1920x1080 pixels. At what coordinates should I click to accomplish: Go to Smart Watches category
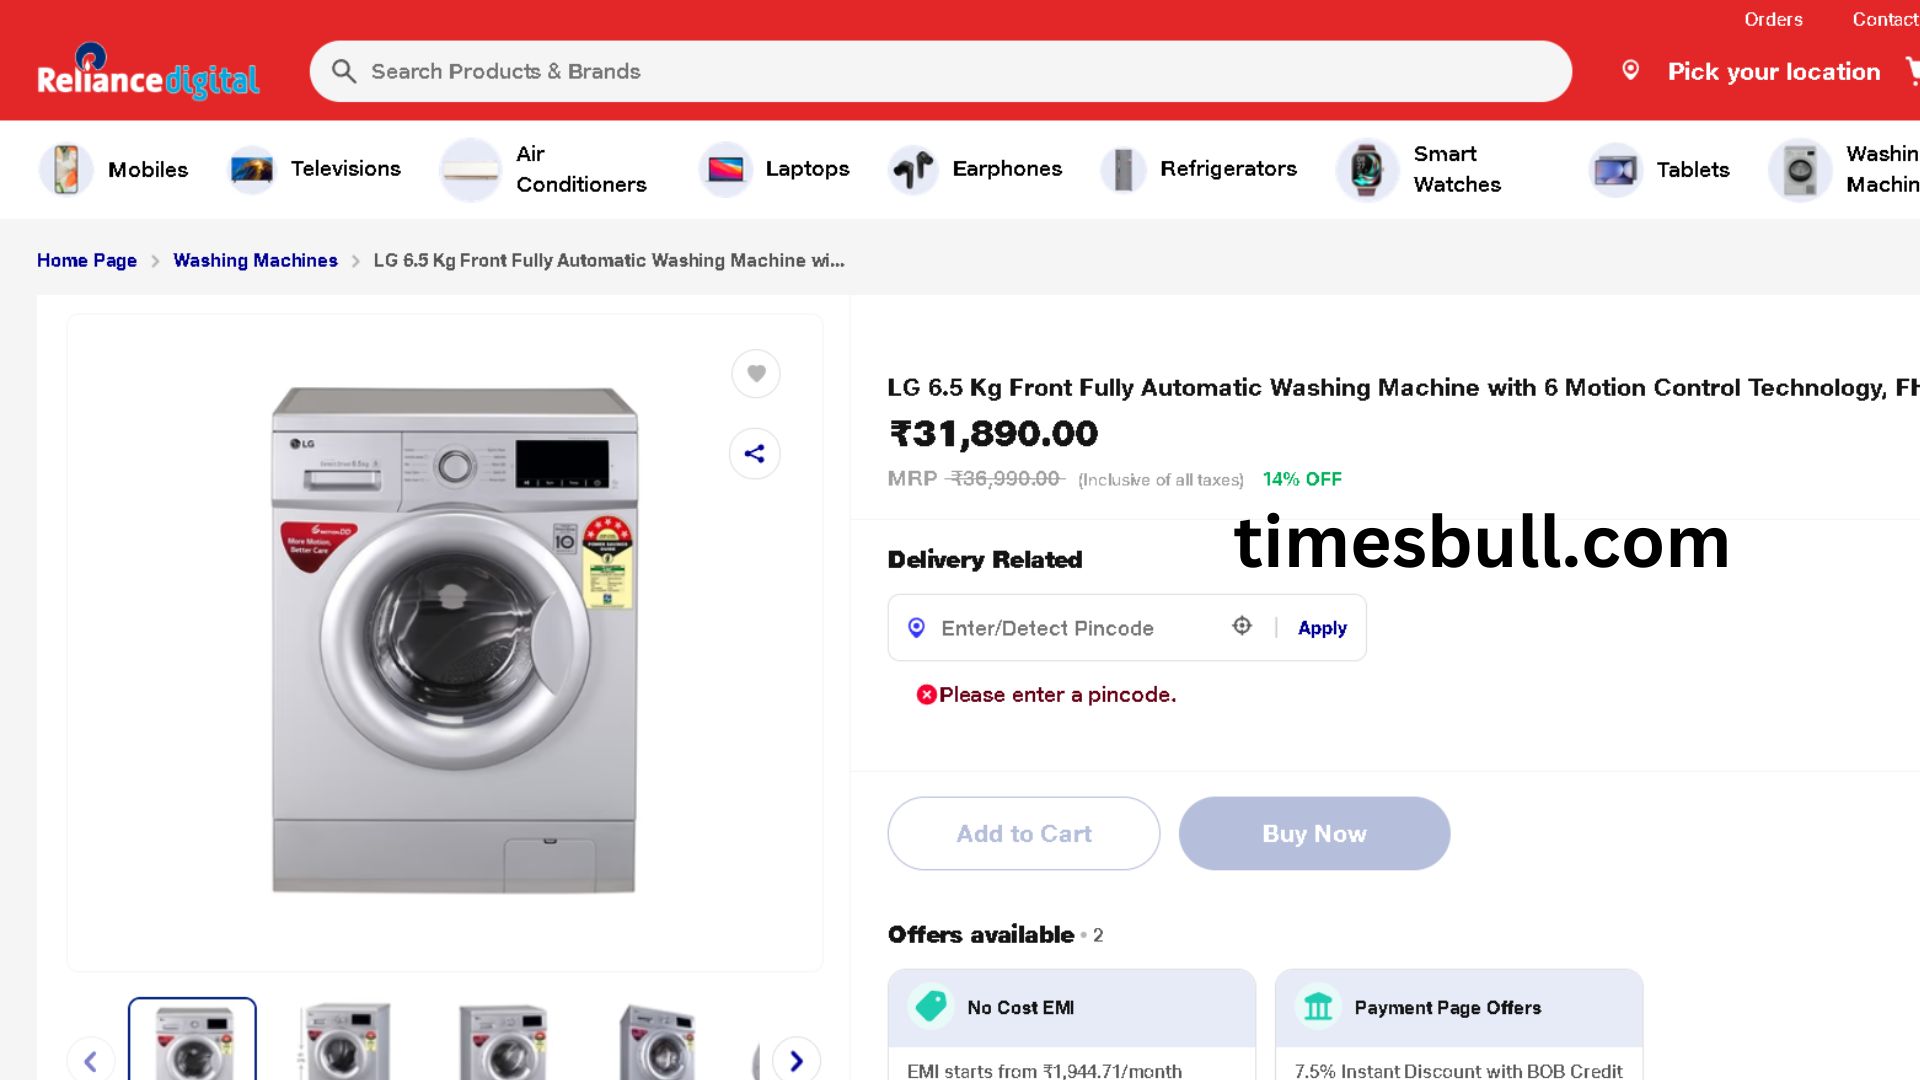[1420, 169]
